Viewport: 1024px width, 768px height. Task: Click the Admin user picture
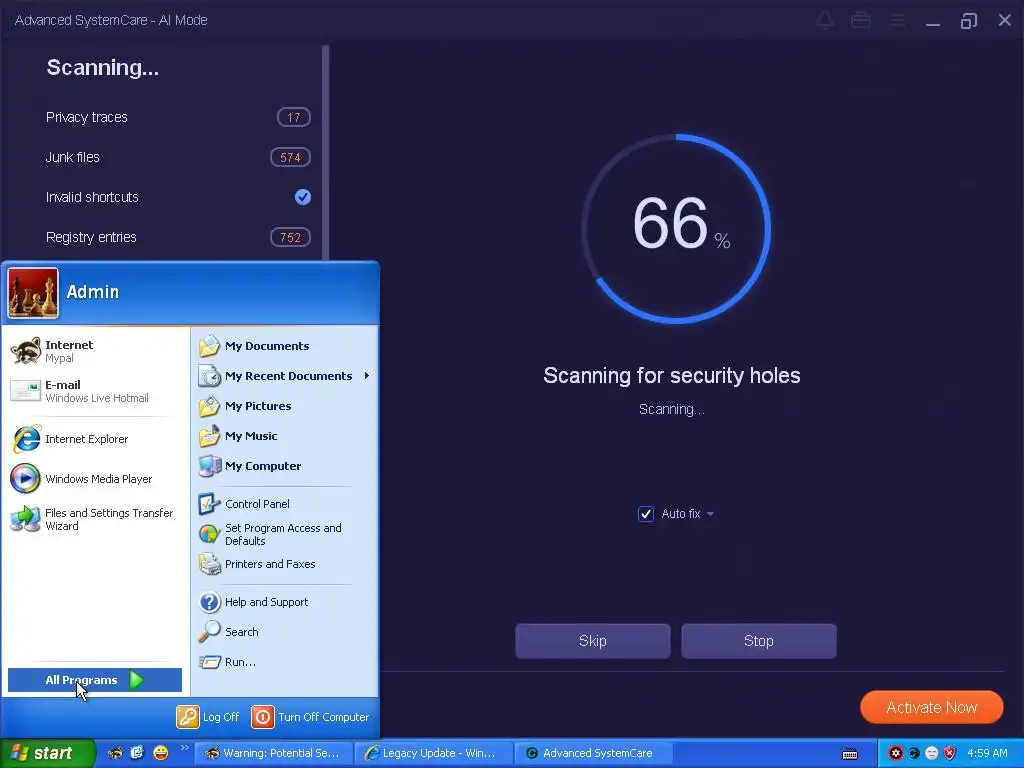click(33, 293)
